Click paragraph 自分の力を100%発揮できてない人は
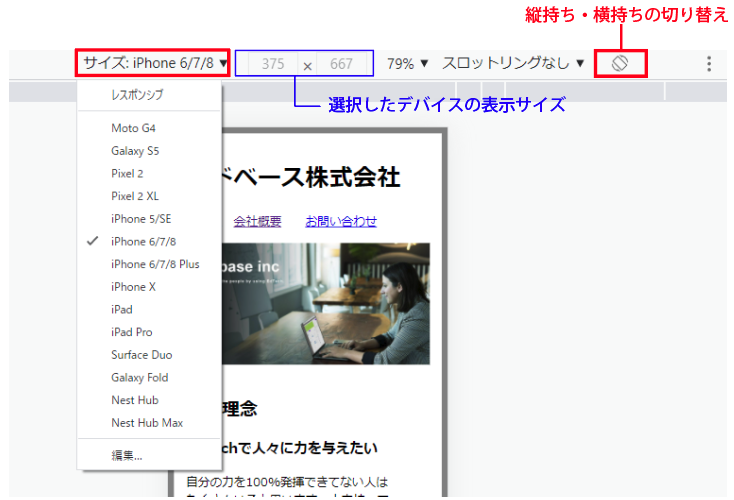The image size is (734, 500). point(287,482)
